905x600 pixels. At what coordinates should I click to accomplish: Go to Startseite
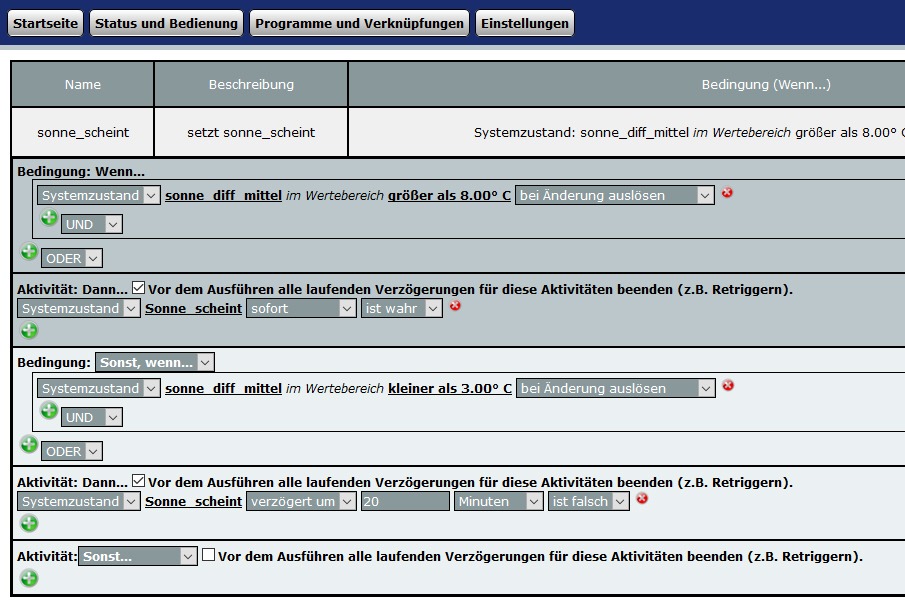click(45, 23)
